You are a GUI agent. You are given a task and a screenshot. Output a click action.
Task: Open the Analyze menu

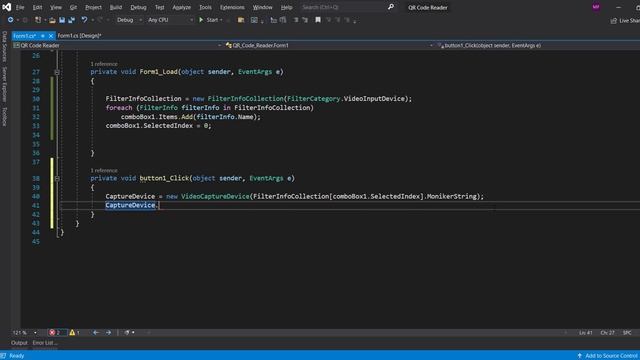(182, 7)
